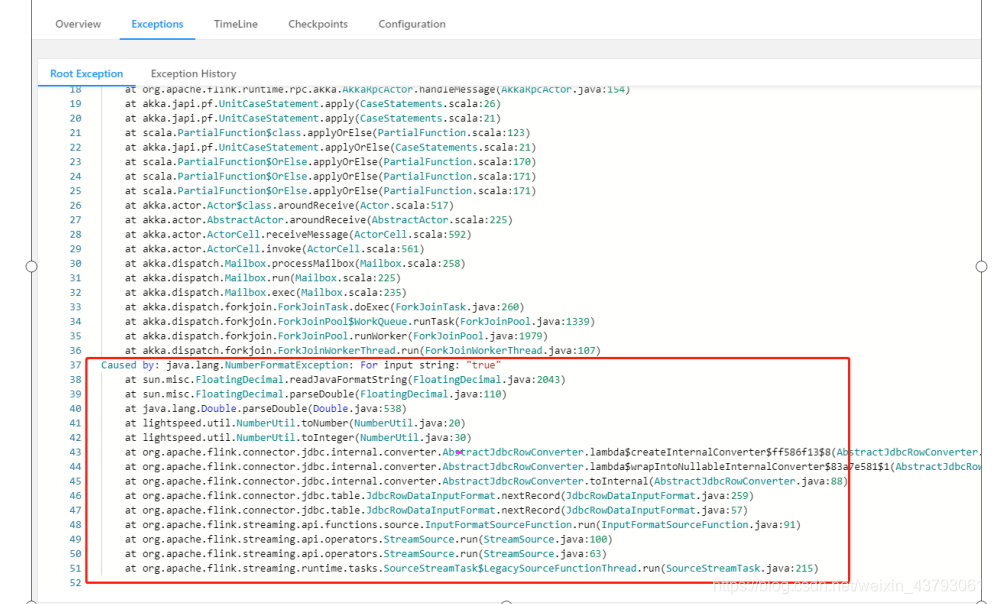Click StreamSource.run java:100 line
This screenshot has height=604, width=992.
pyautogui.click(x=369, y=539)
